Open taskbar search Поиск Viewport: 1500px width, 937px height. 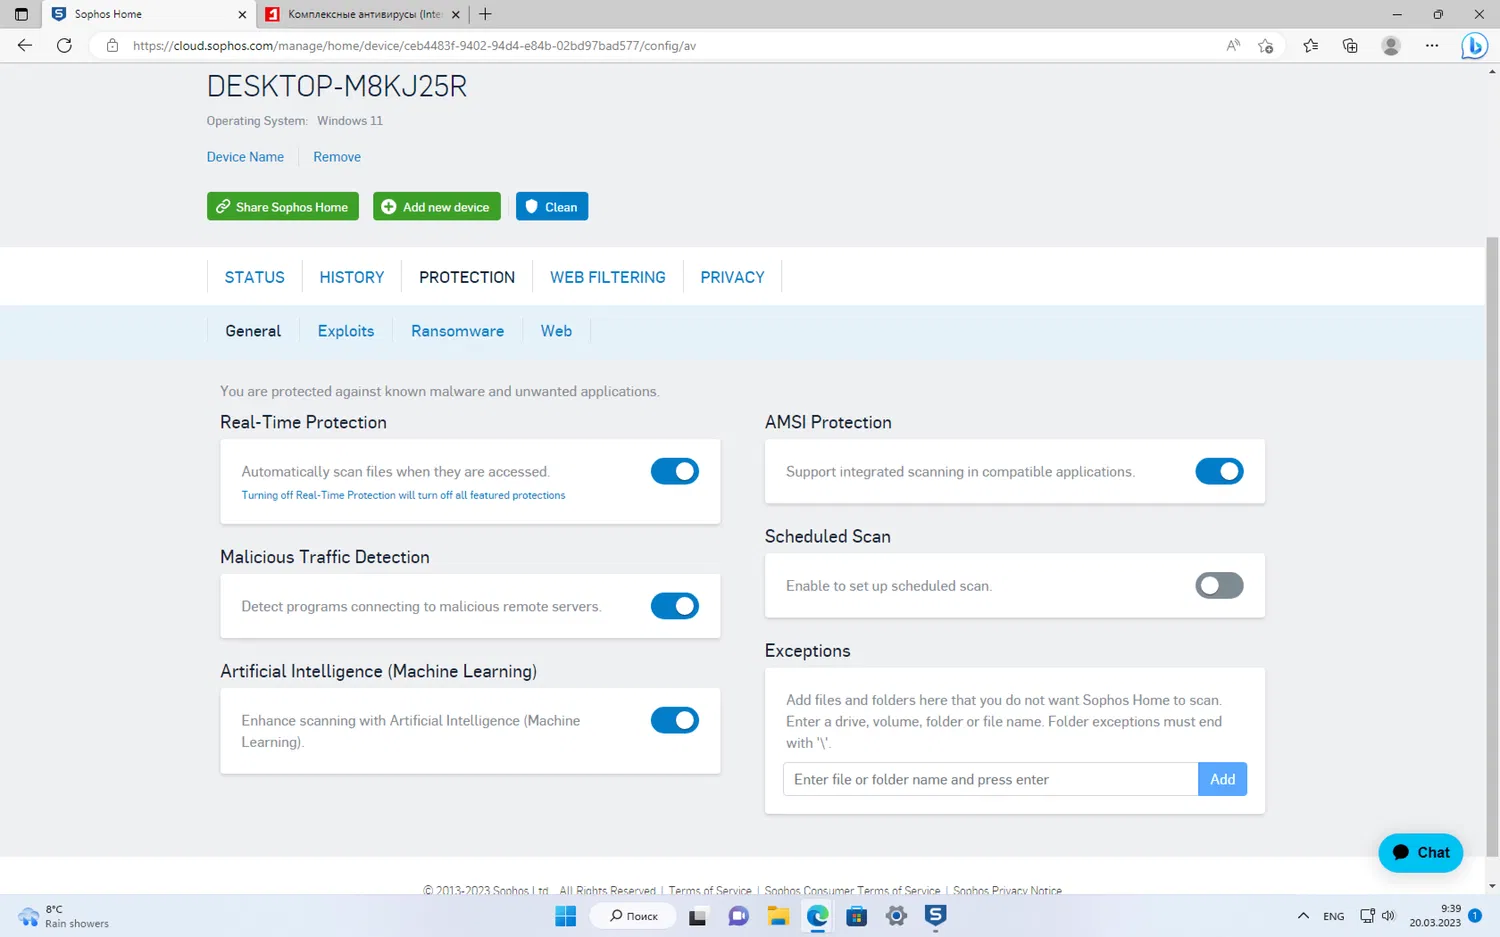(x=634, y=916)
